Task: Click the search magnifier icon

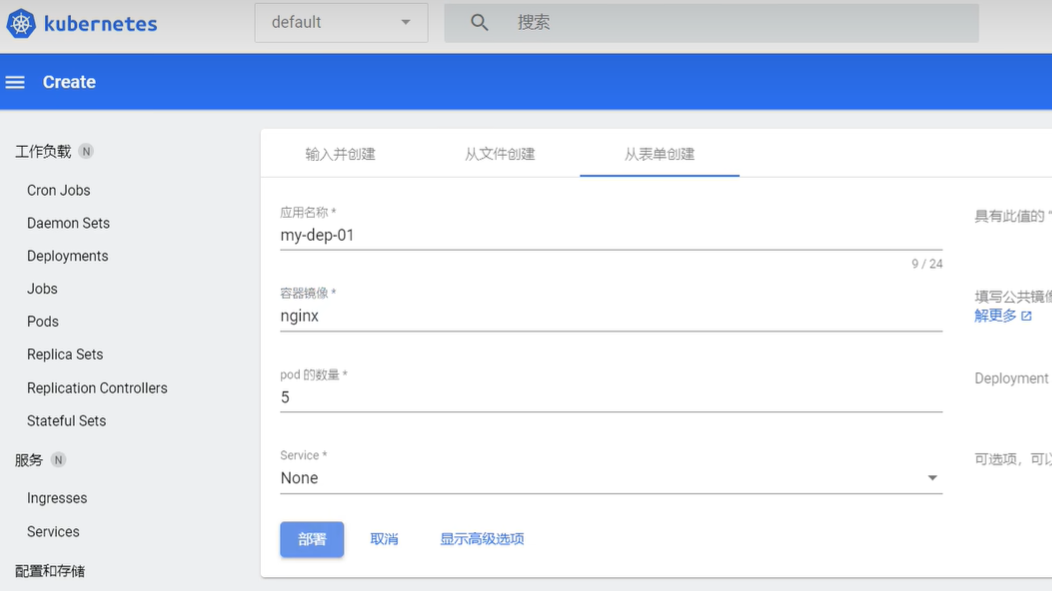Action: [479, 22]
